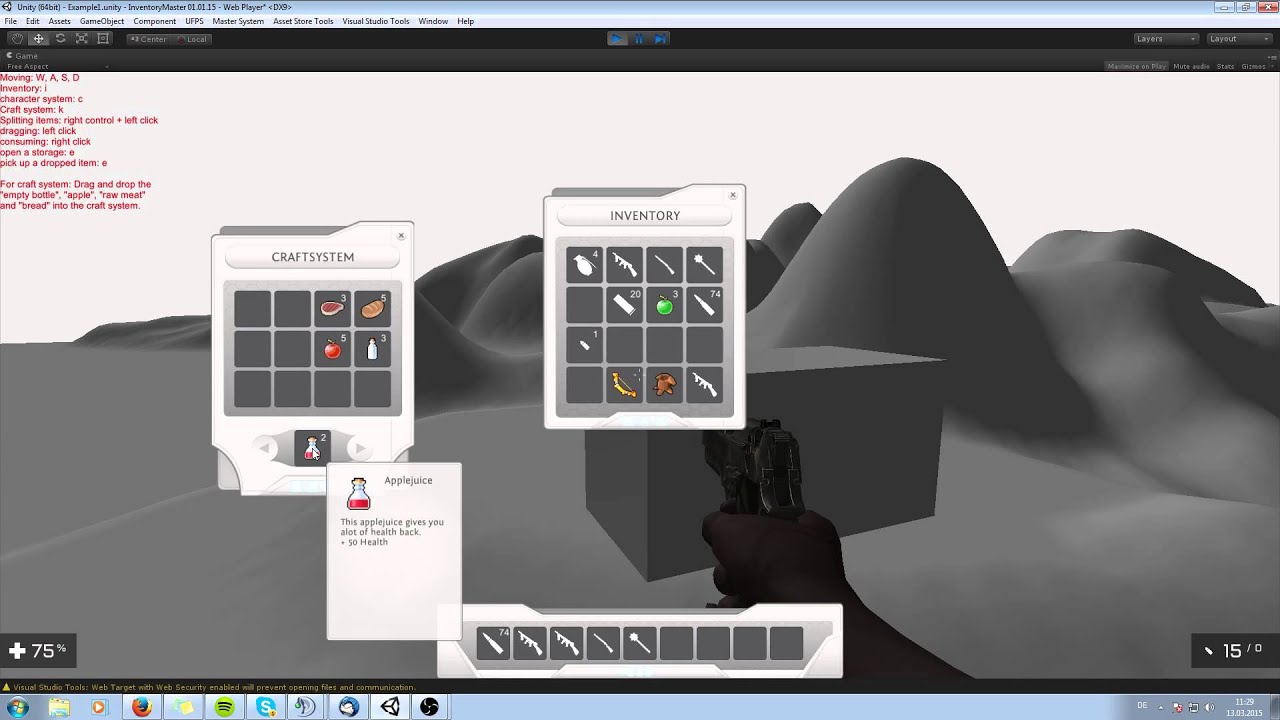Select the Scale transform tool
The image size is (1280, 720).
tap(82, 39)
